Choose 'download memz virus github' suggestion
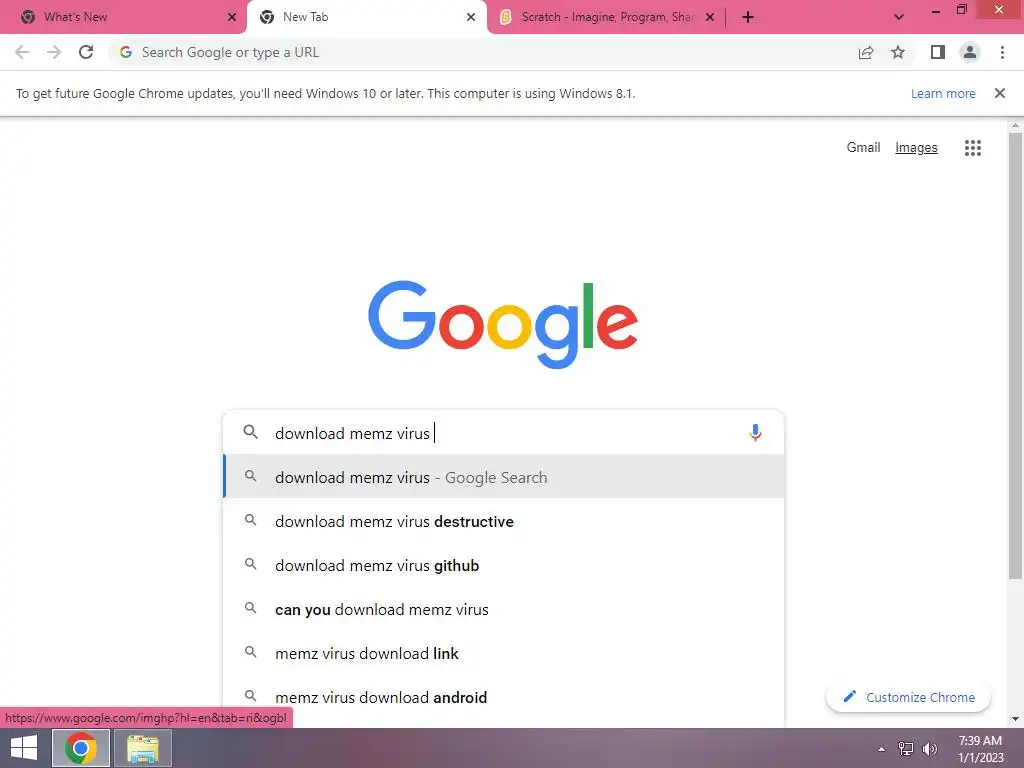 pos(504,565)
